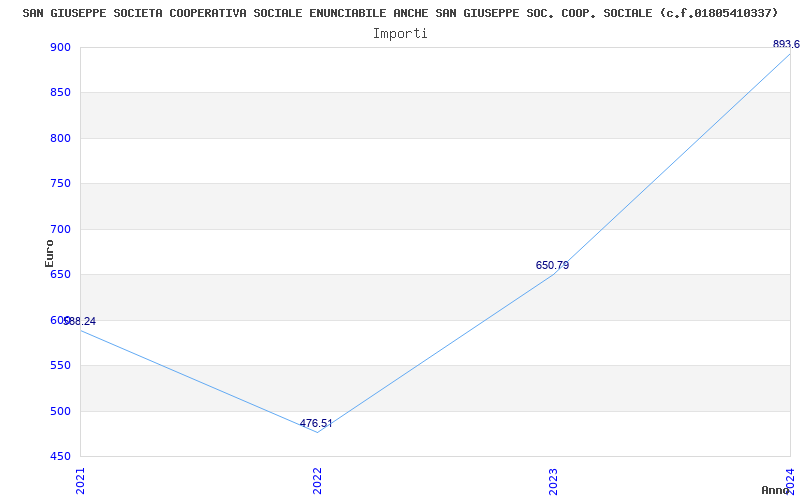Image resolution: width=800 pixels, height=500 pixels.
Task: Click the SAN GIUSEPPE SOCIETA COOPERATIVA heading
Action: pyautogui.click(x=401, y=13)
